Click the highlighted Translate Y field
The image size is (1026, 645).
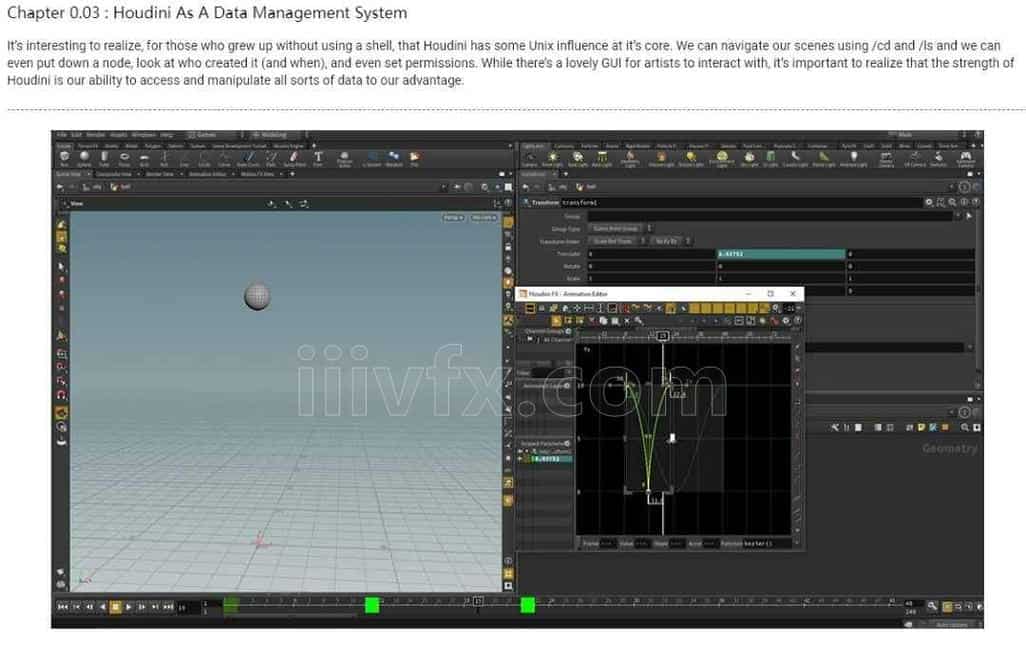coord(781,254)
